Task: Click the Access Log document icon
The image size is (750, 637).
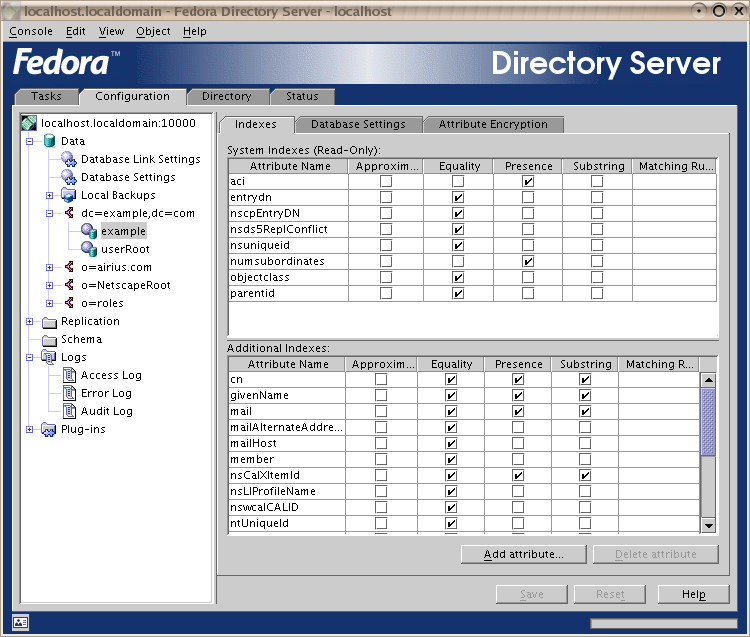Action: [x=70, y=375]
